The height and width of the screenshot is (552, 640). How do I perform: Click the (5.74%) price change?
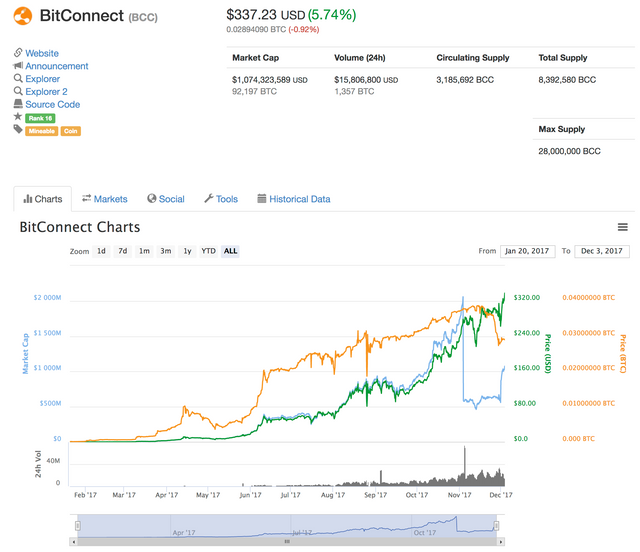pyautogui.click(x=332, y=15)
